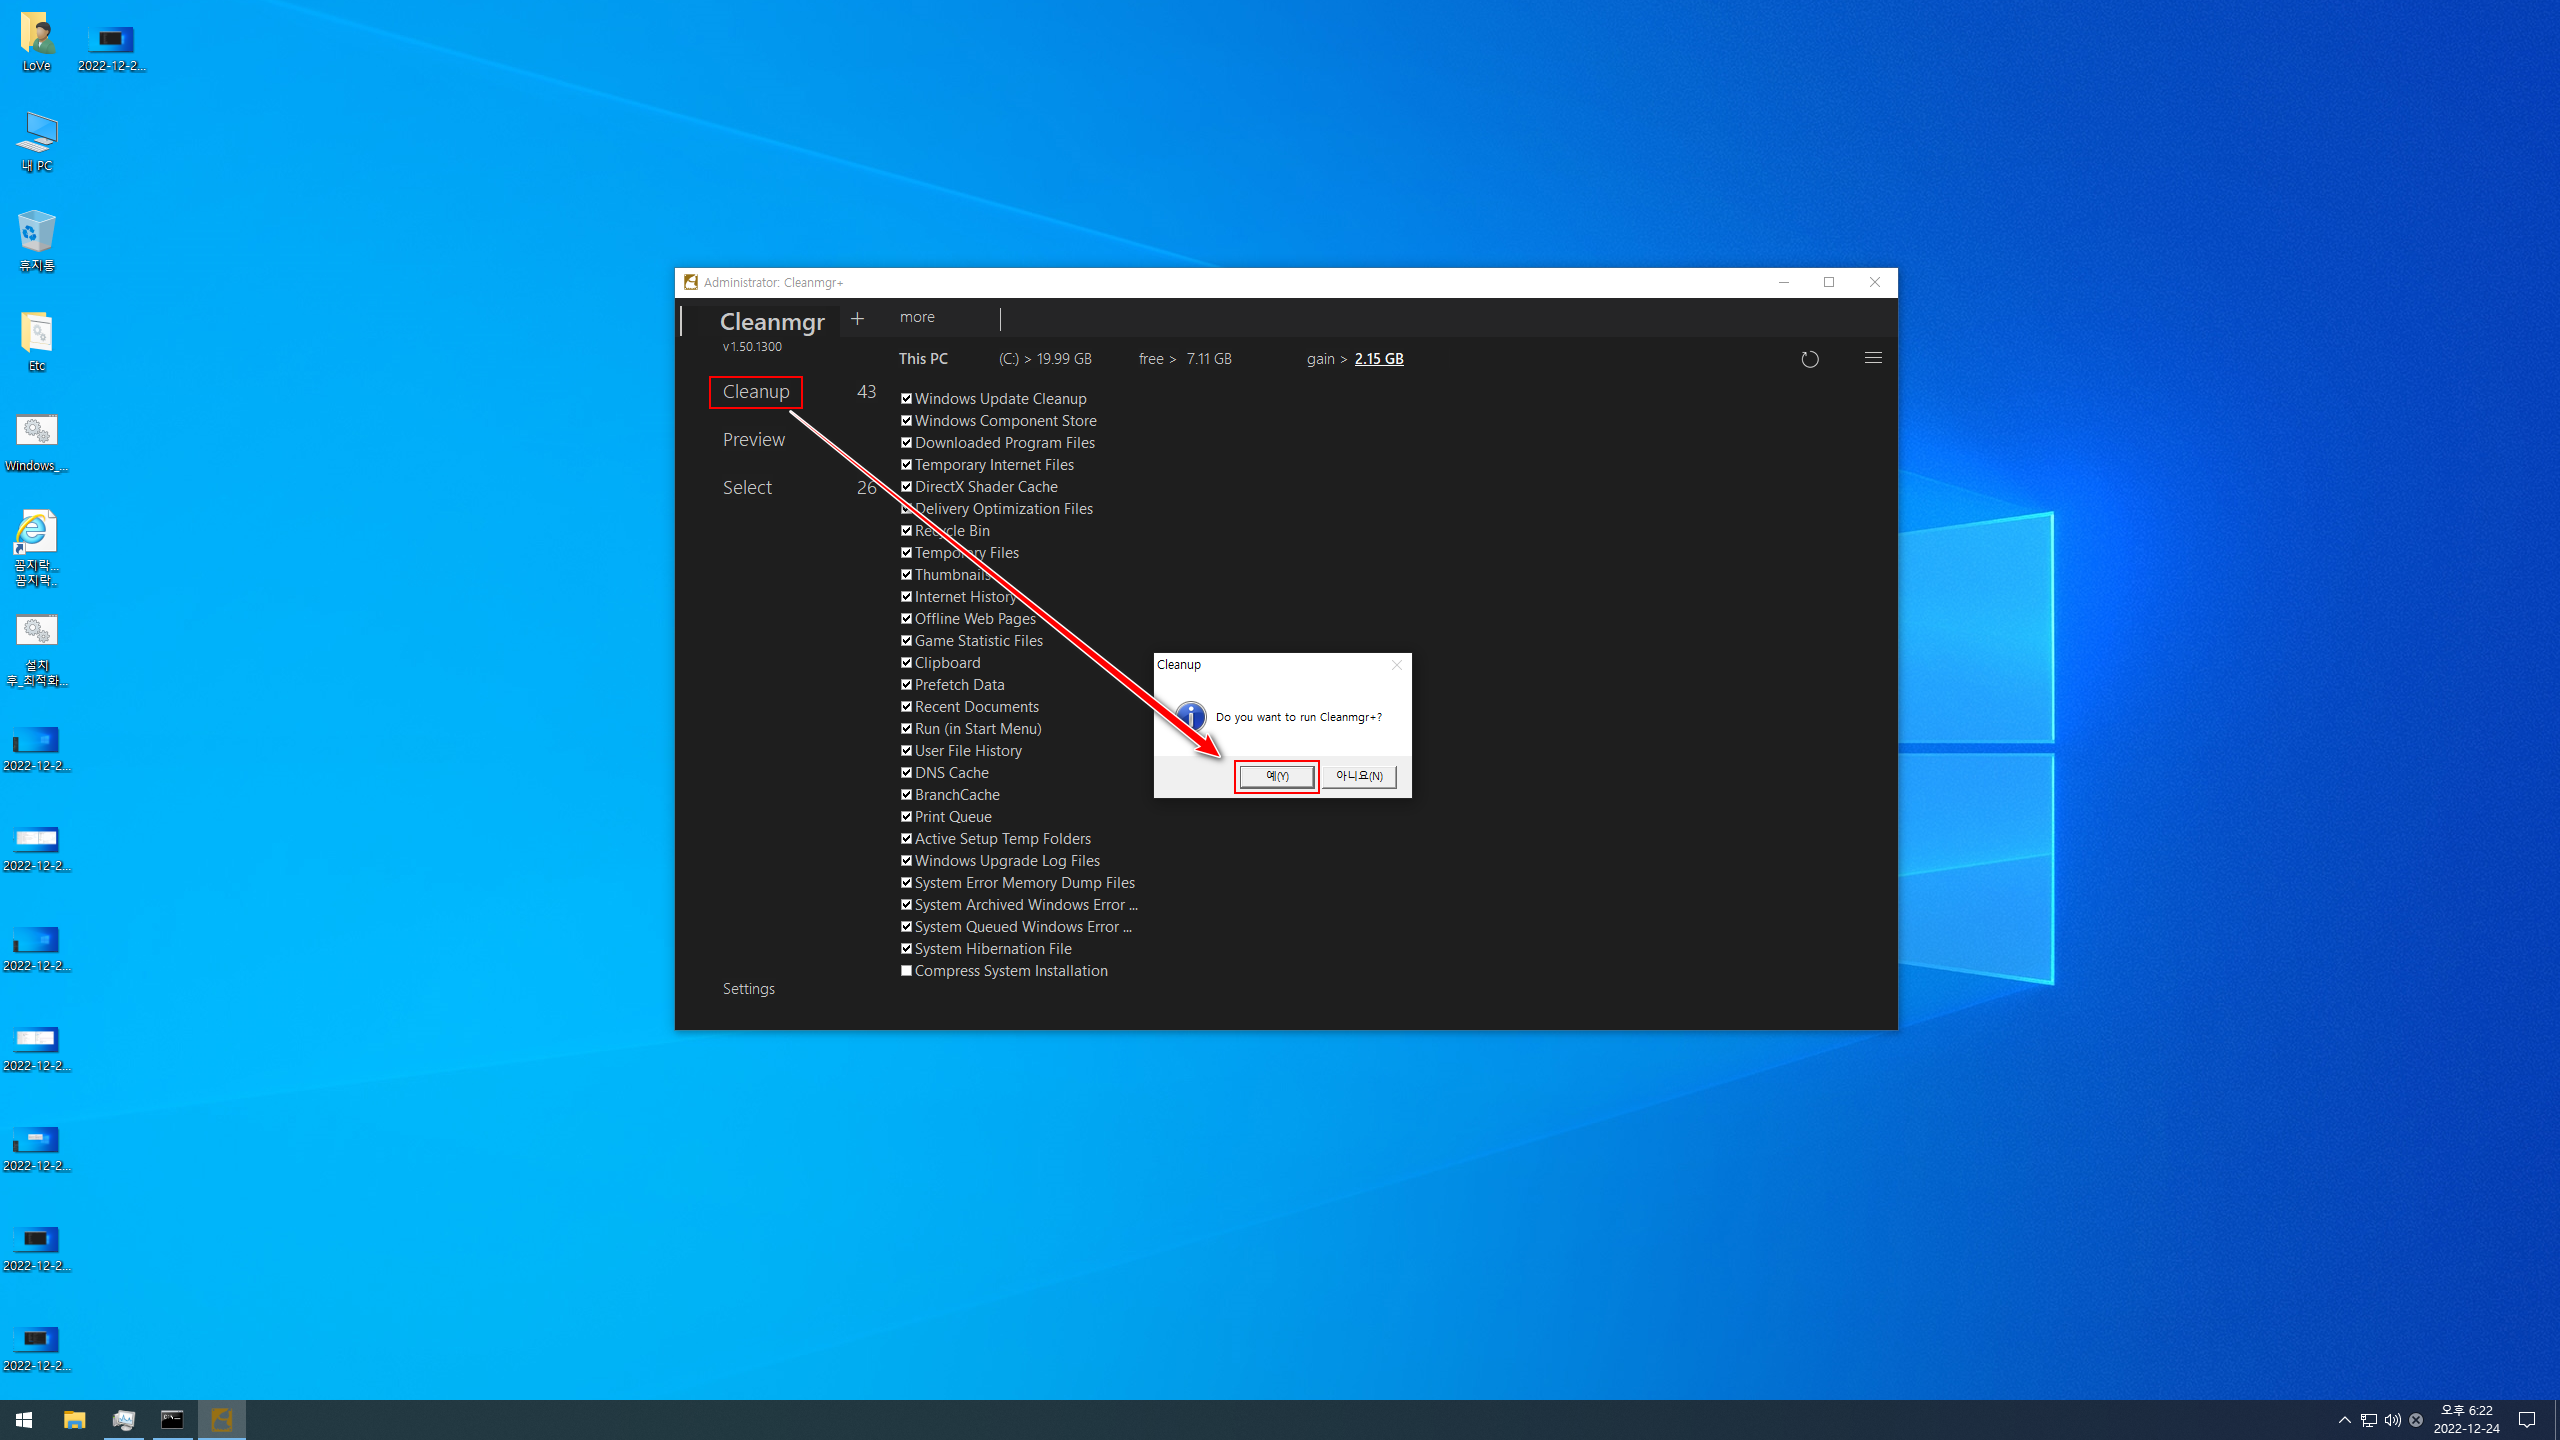Uncheck System Hibernation File checkbox
Screen dimensions: 2560x1440
pyautogui.click(x=906, y=949)
